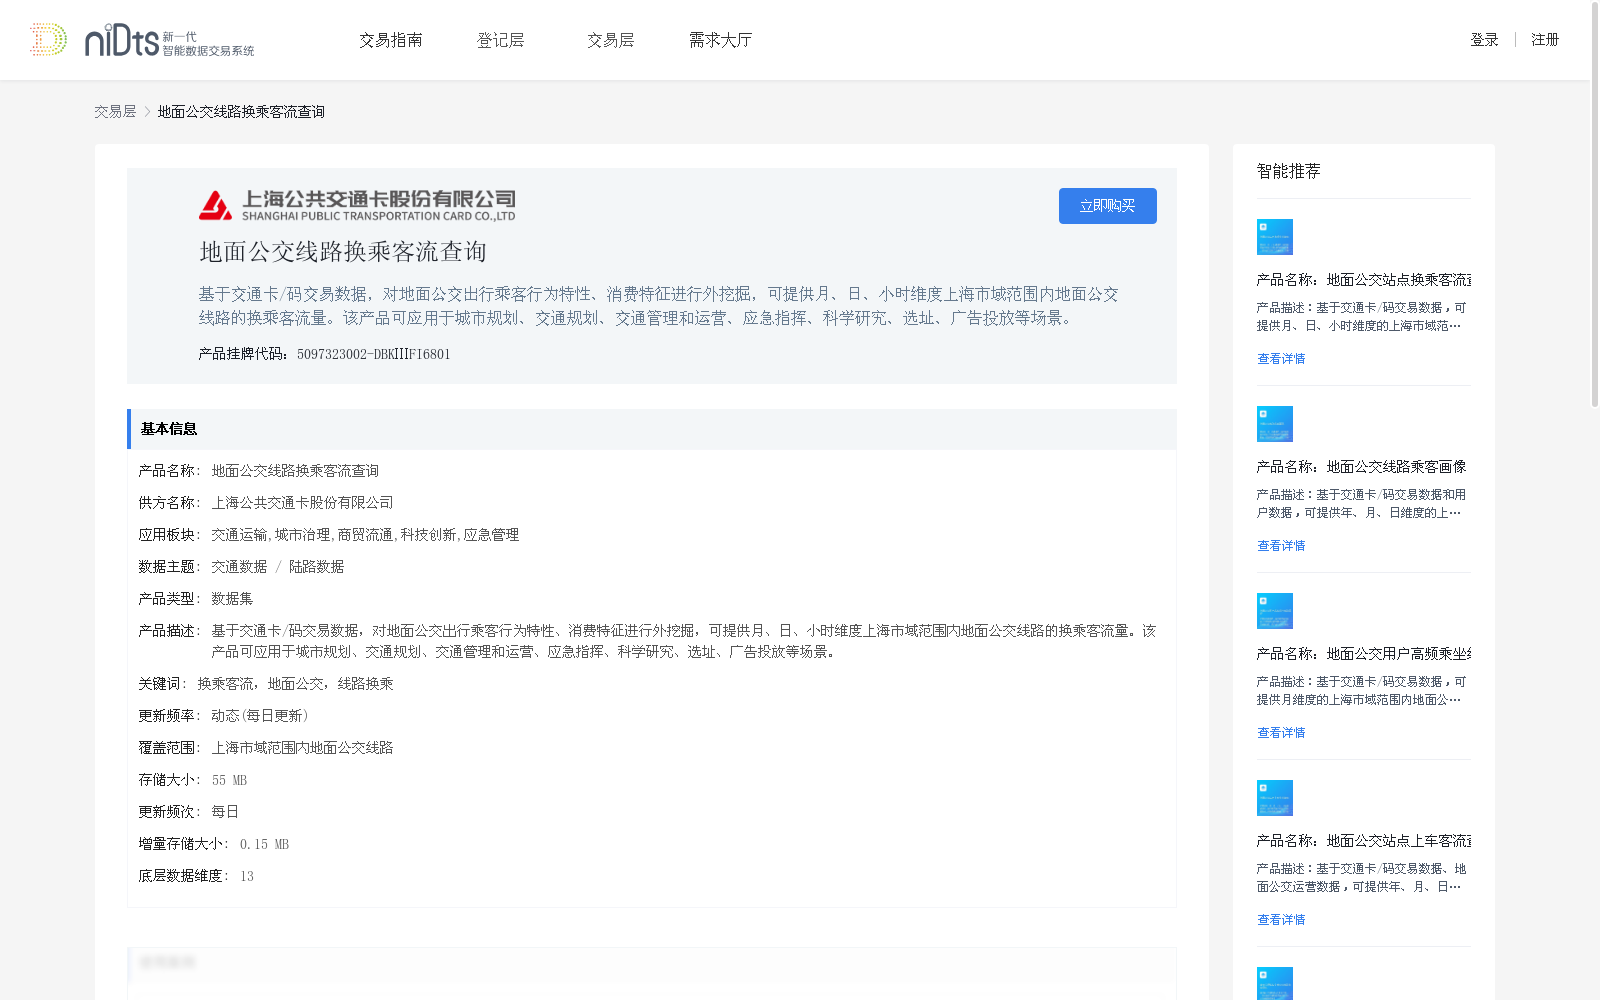The image size is (1600, 1000).
Task: Open thumbnail of 地面公交用户高频乘坐 product
Action: [x=1275, y=611]
